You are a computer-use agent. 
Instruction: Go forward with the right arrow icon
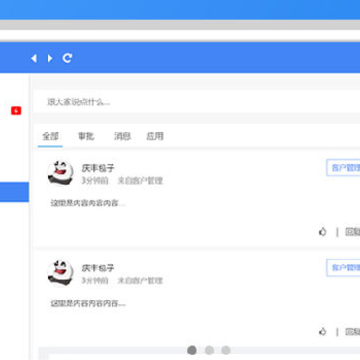(50, 58)
